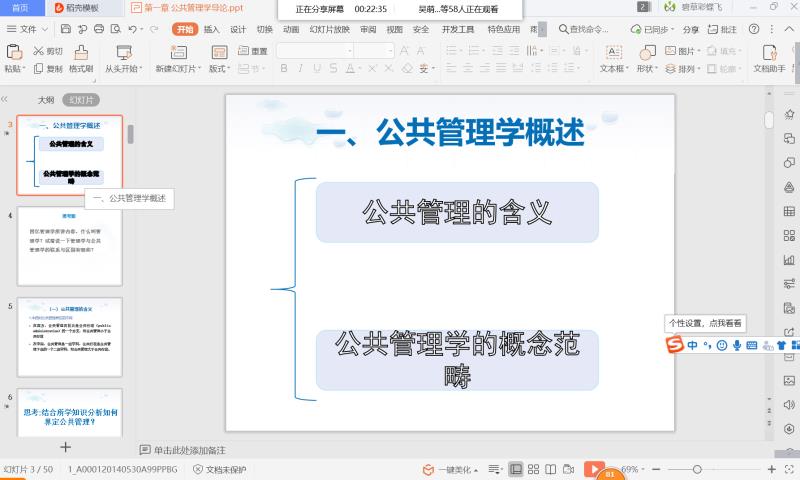
Task: Start slideshow with orange play button
Action: tap(594, 469)
